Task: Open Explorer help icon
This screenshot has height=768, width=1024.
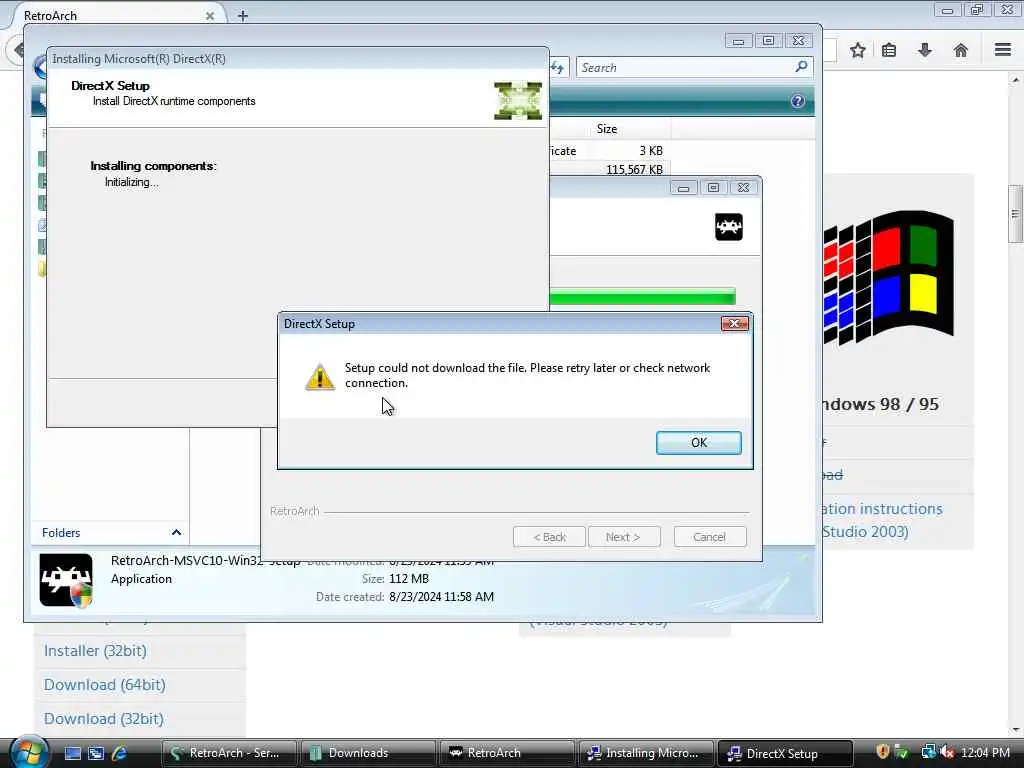Action: point(797,101)
